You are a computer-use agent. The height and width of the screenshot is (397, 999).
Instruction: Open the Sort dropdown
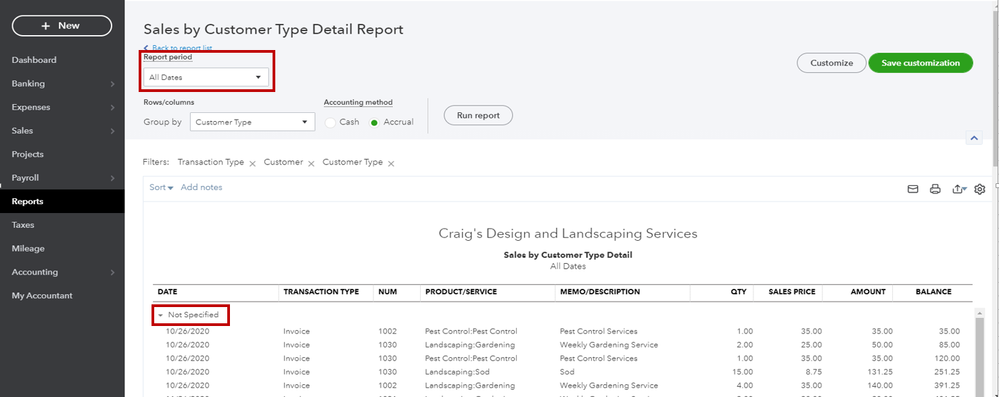tap(161, 187)
